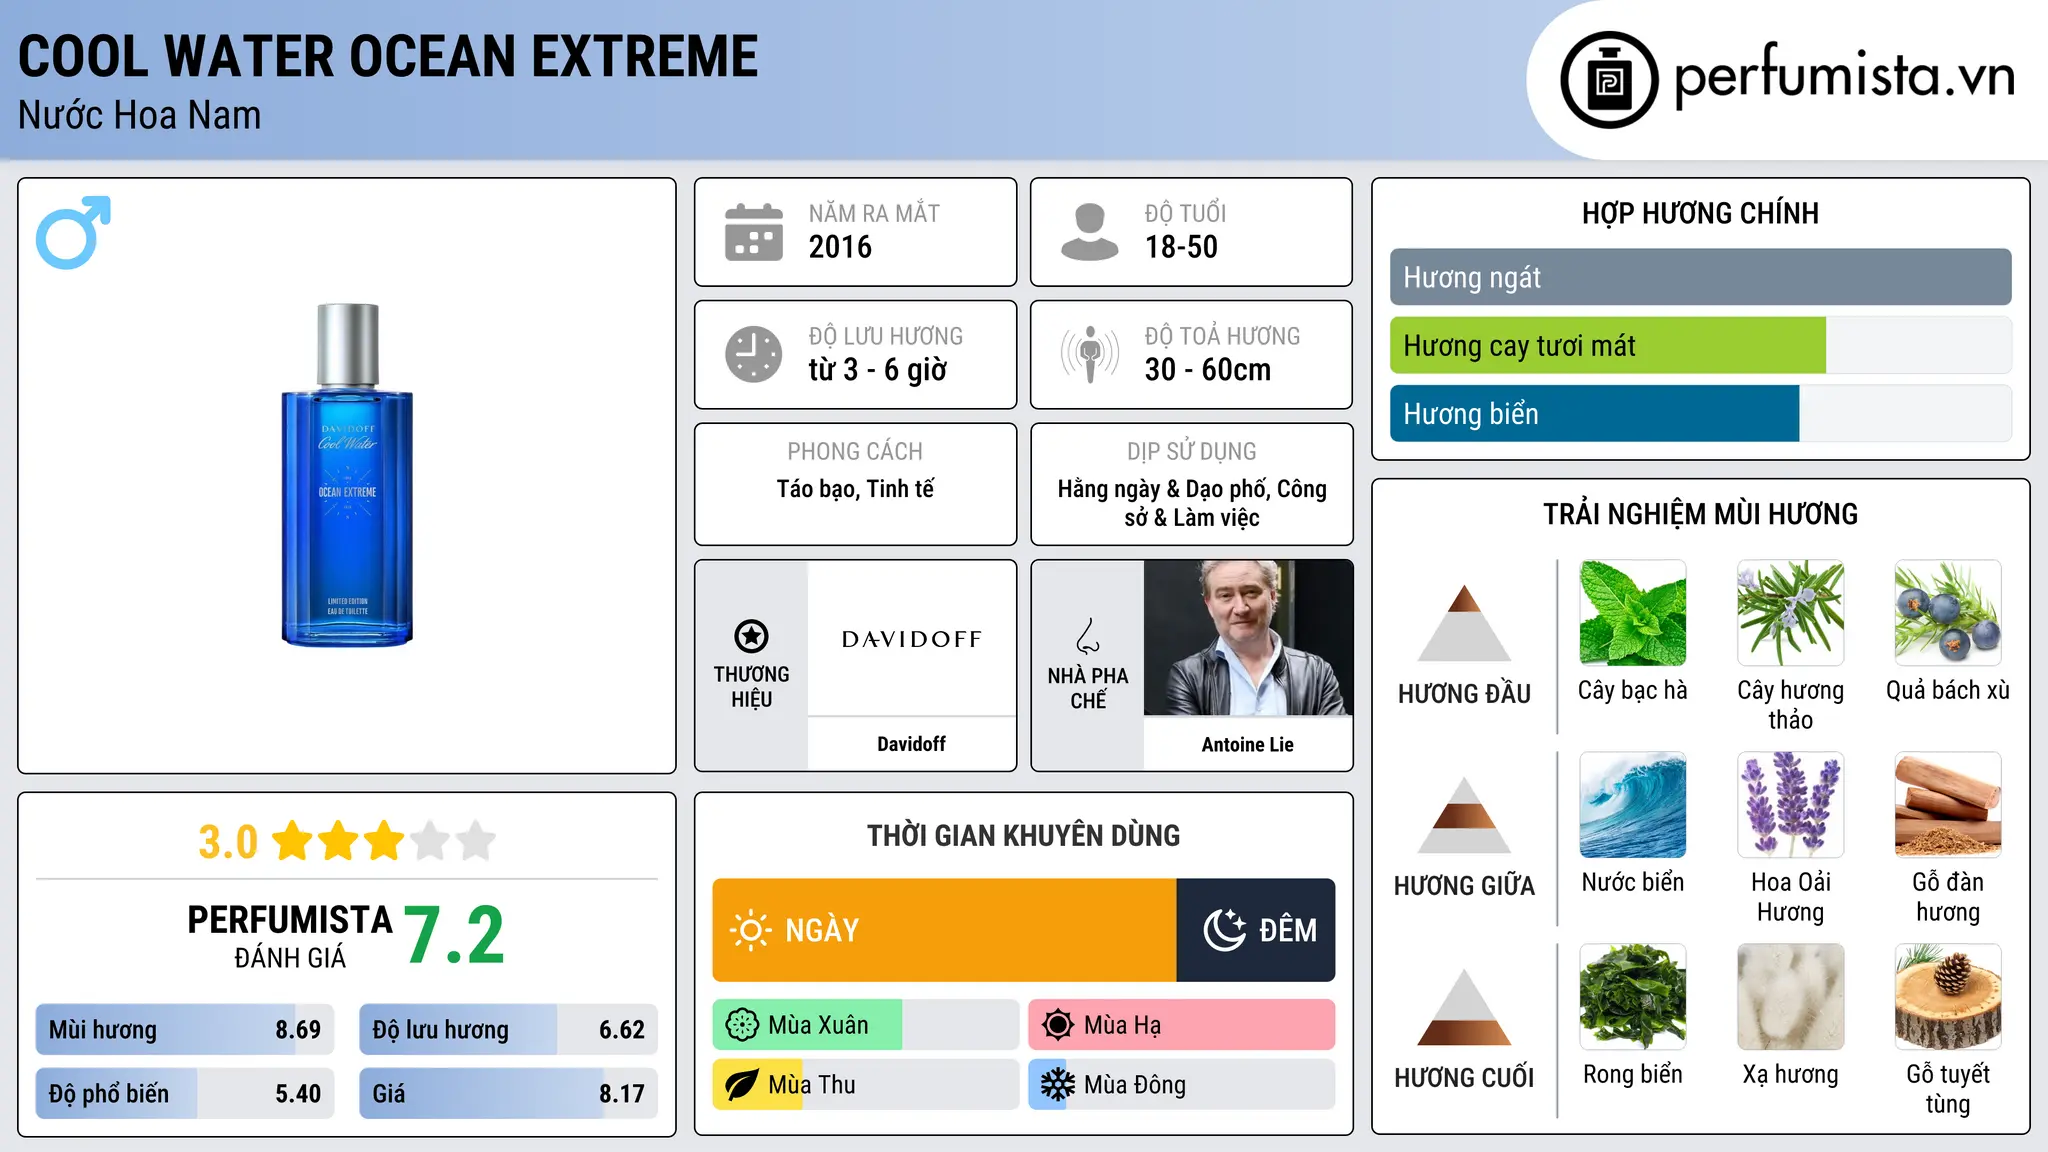Open the Antoine Lie perfumer photo

coord(1248,638)
